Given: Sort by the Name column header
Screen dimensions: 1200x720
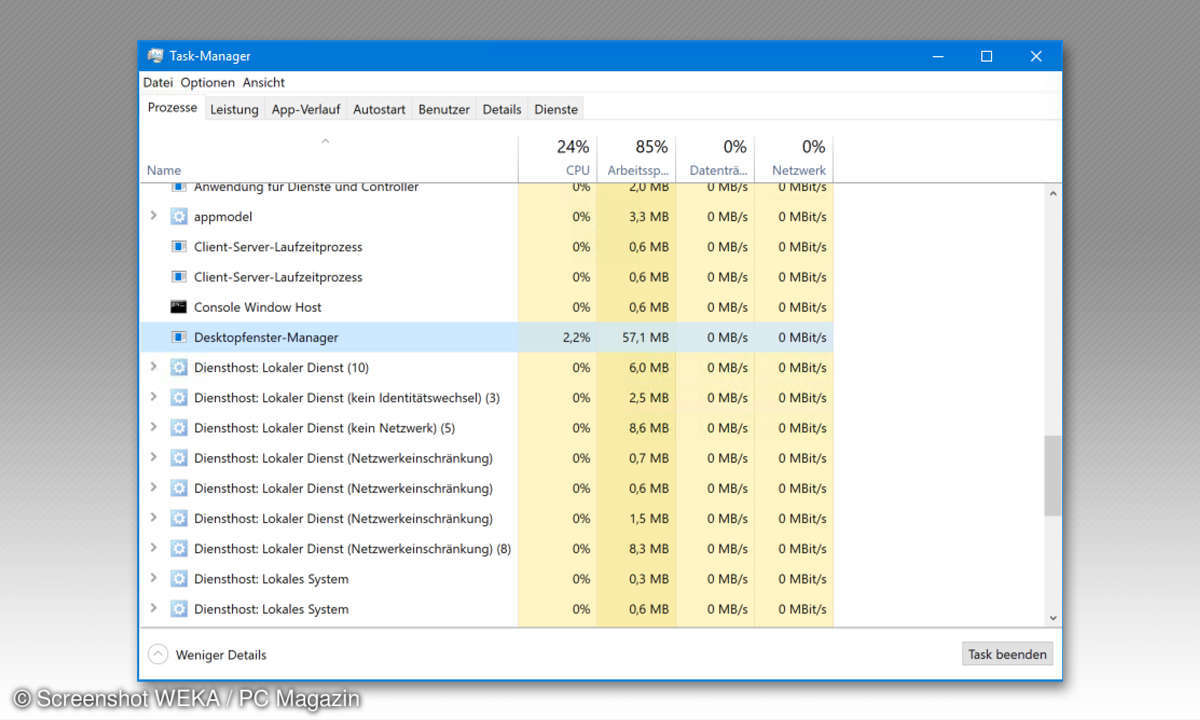Looking at the screenshot, I should click(x=329, y=159).
